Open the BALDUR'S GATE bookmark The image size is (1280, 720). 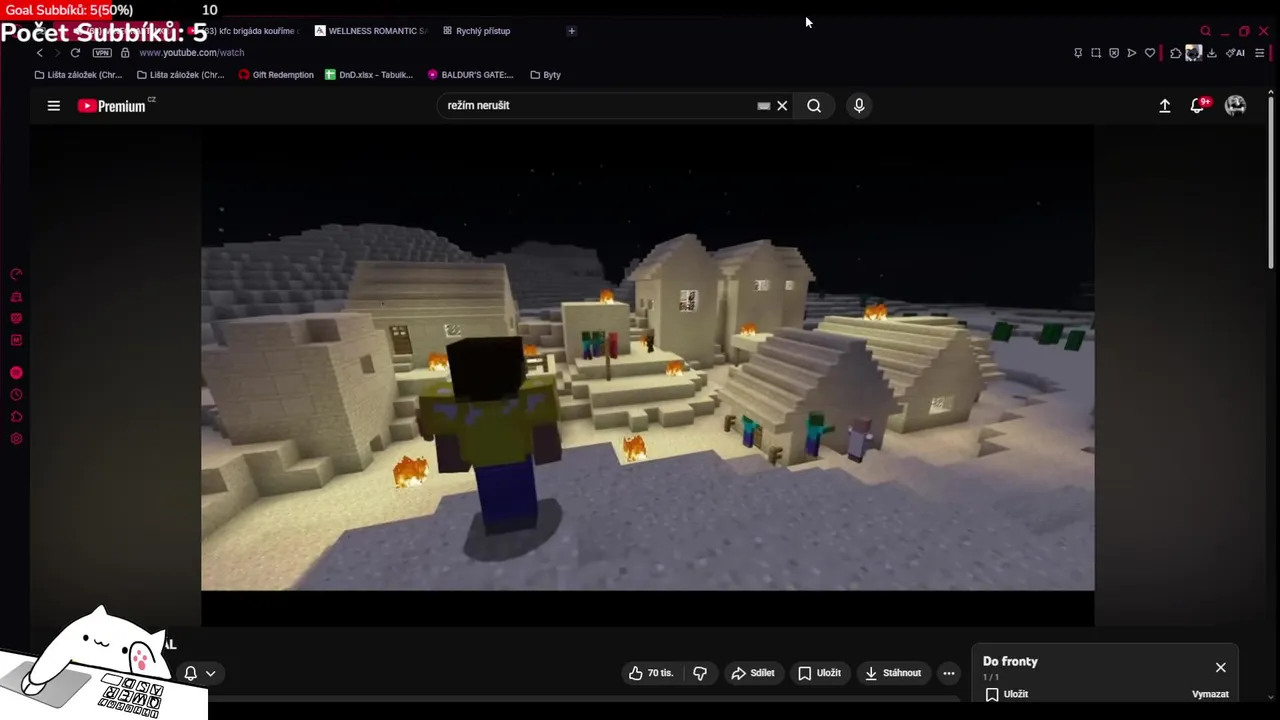(470, 75)
